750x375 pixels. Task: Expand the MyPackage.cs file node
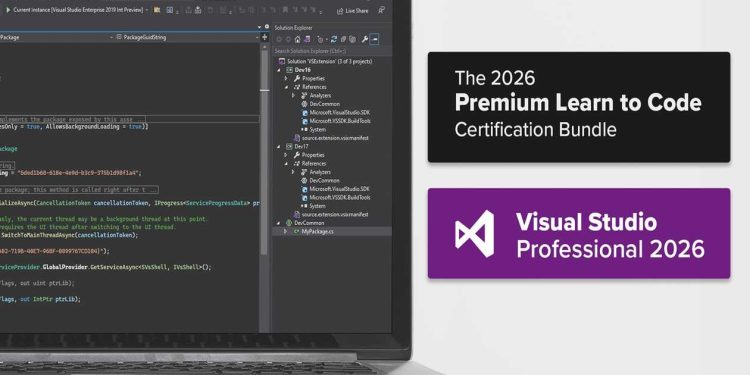pos(286,232)
